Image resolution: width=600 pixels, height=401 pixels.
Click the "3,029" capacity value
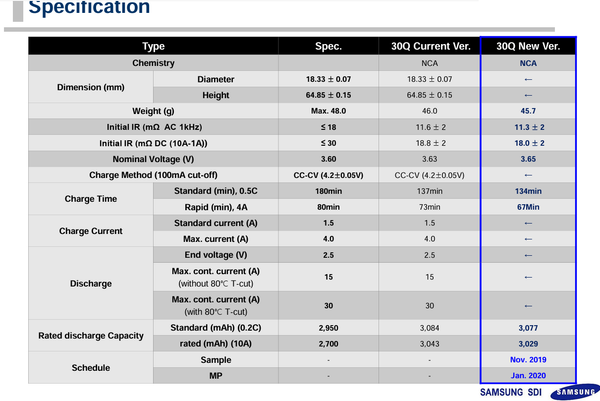click(x=528, y=344)
